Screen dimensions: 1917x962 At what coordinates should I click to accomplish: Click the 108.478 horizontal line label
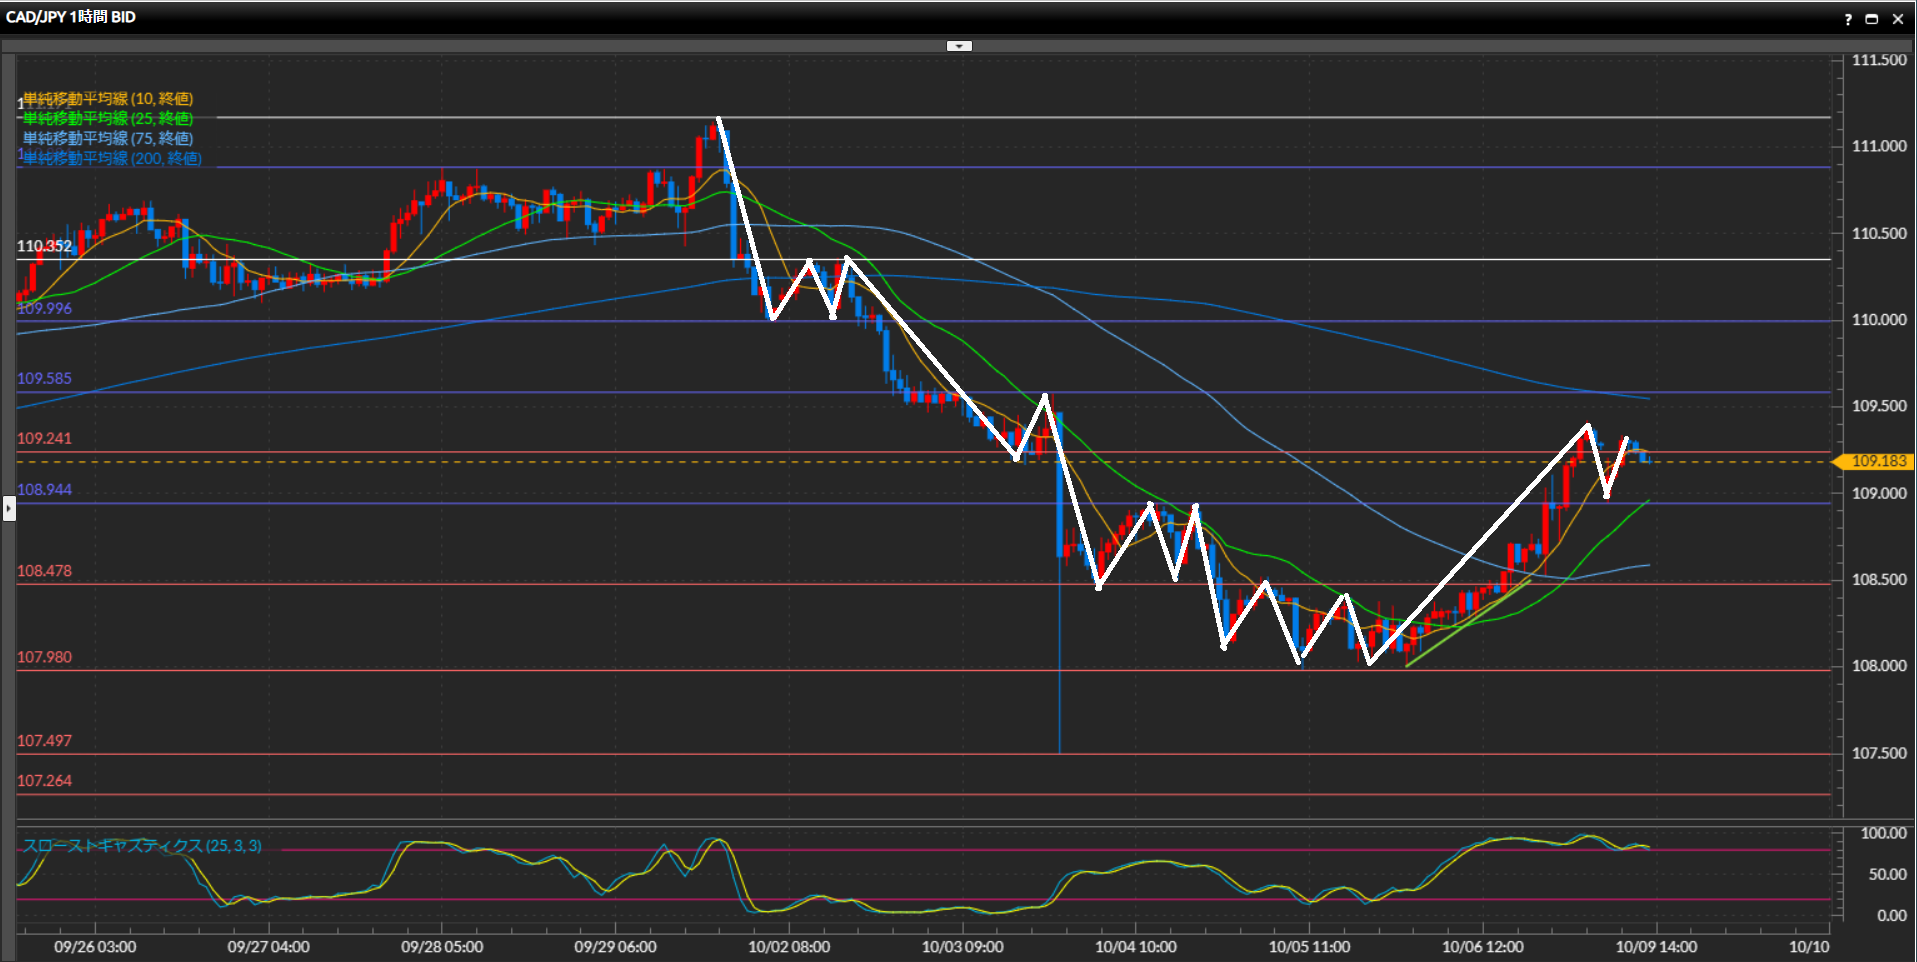pos(44,571)
